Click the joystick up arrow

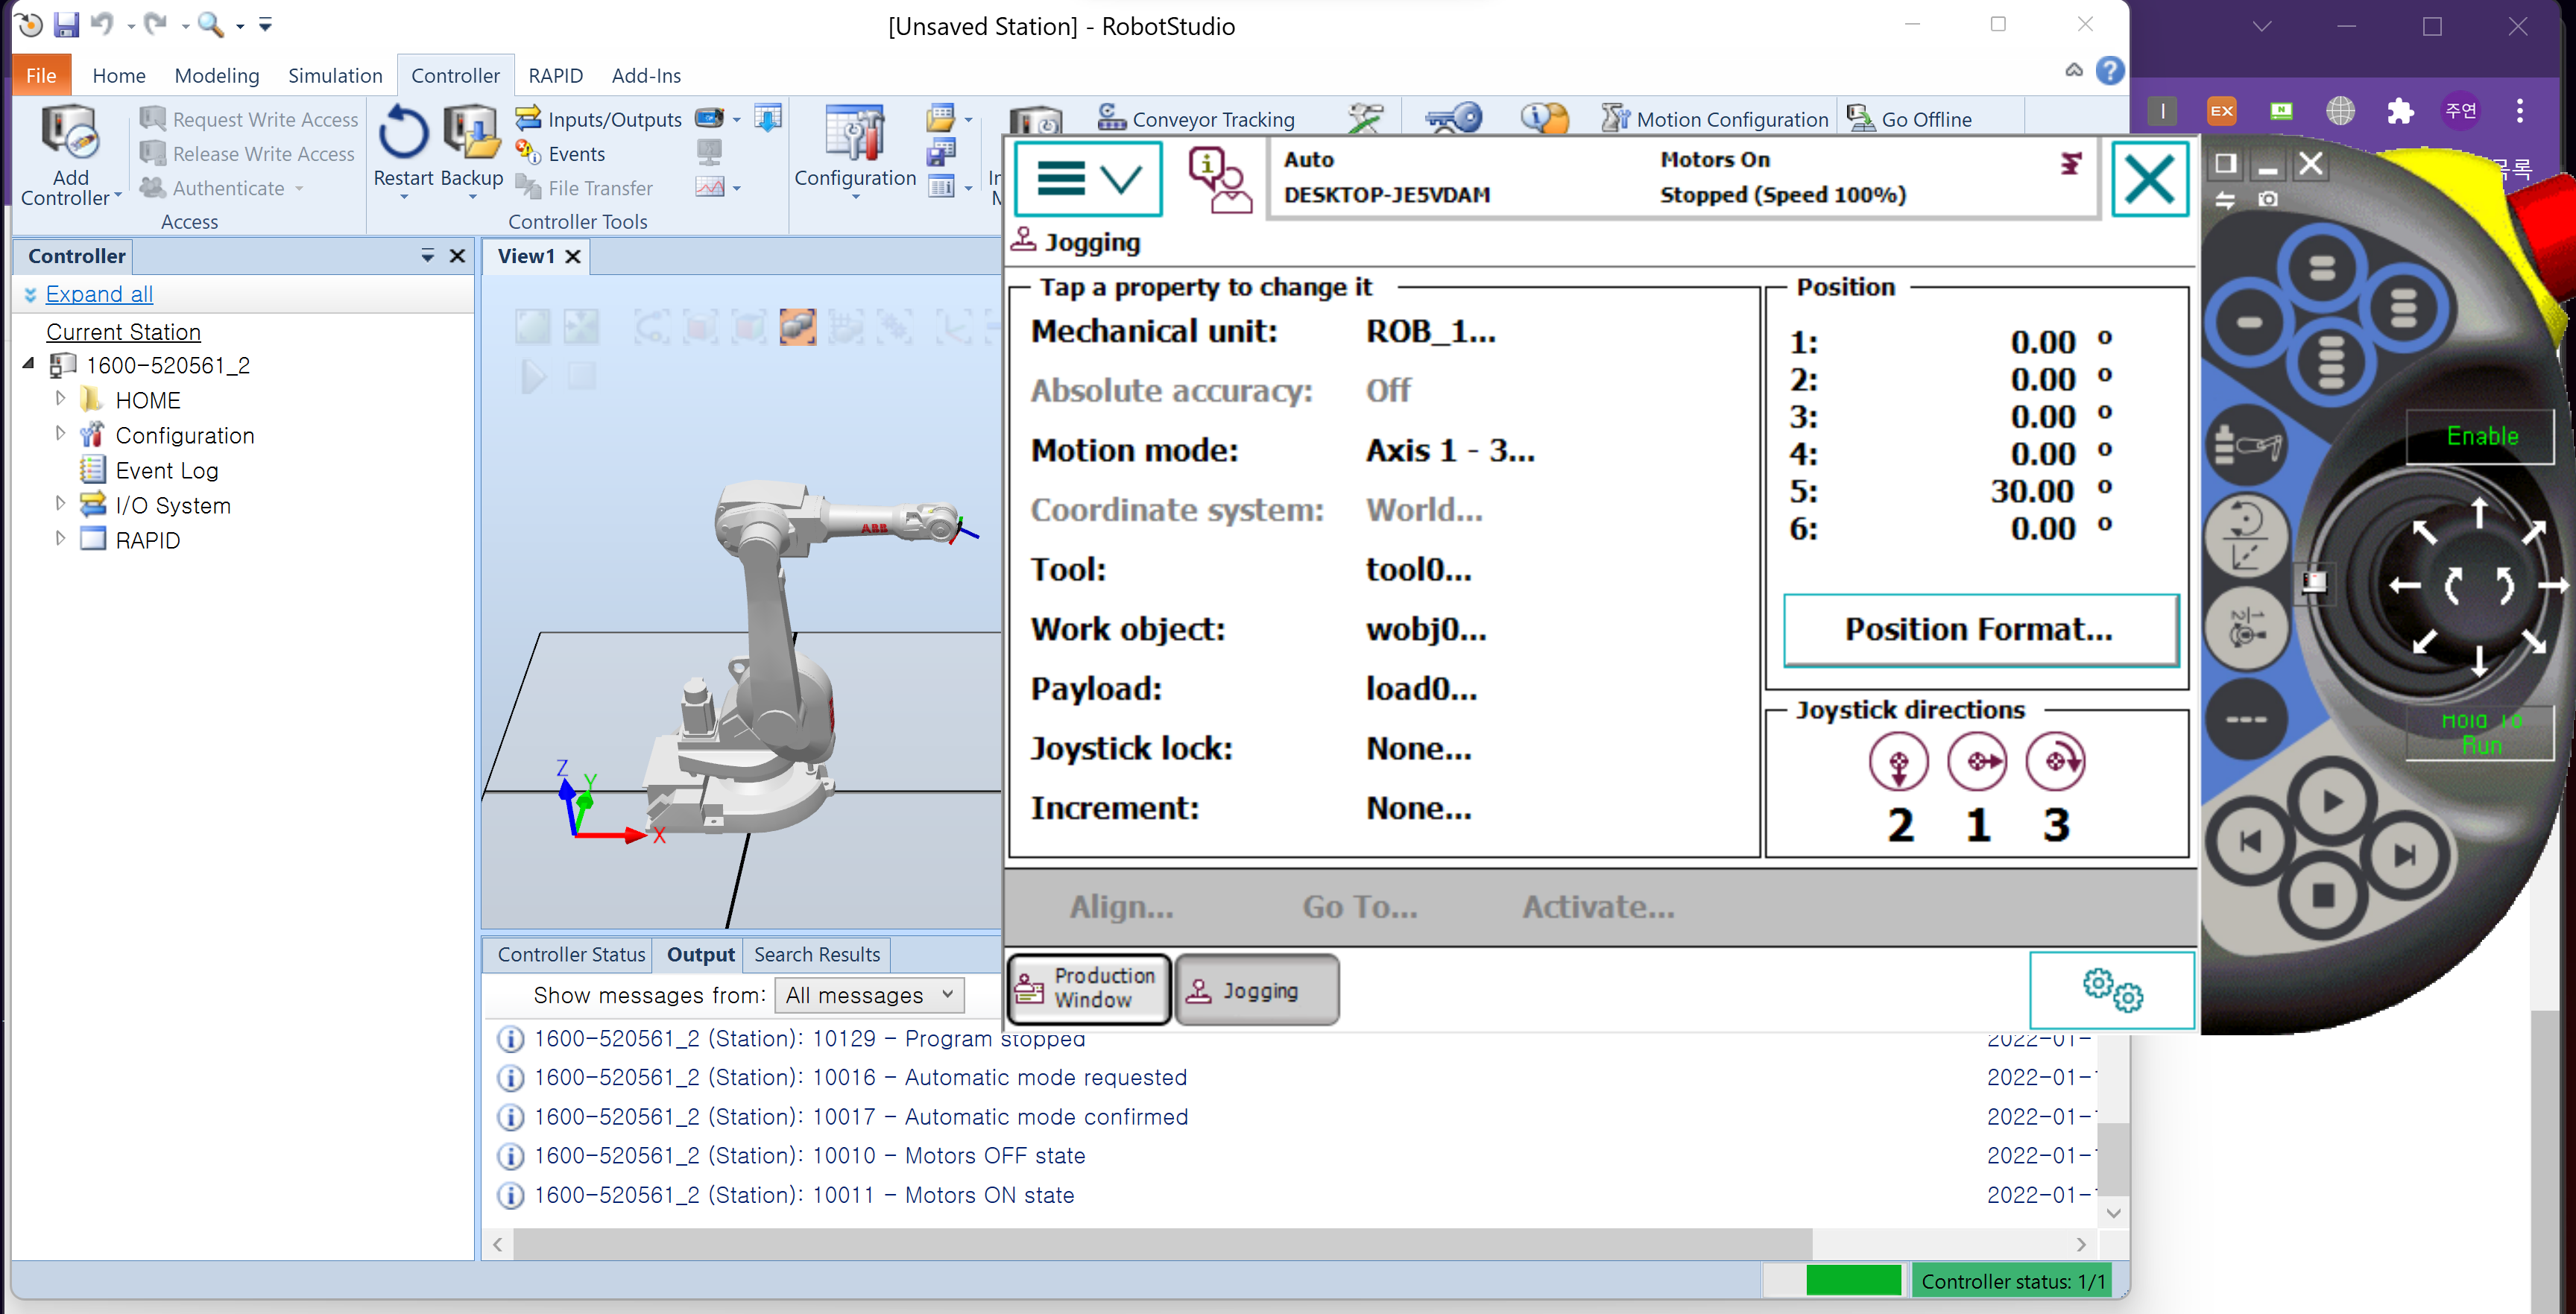pos(2479,512)
